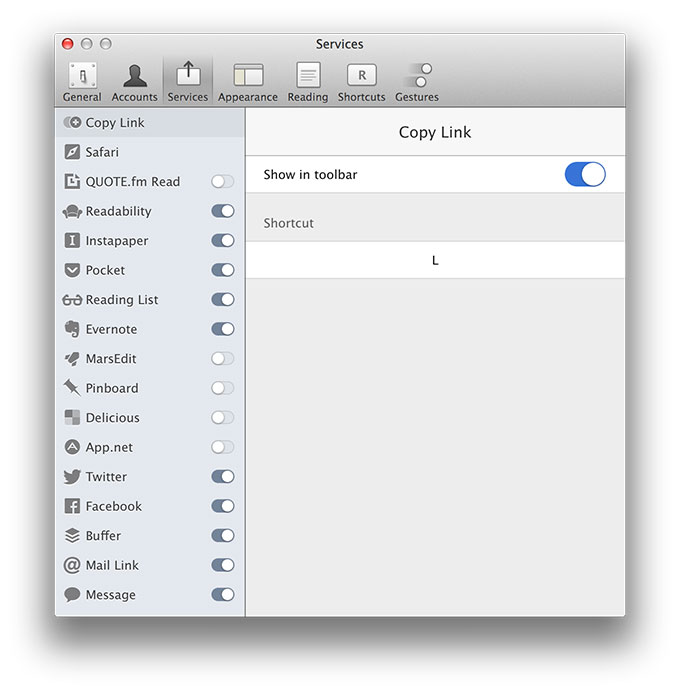680x692 pixels.
Task: Select the Message service label
Action: point(111,595)
